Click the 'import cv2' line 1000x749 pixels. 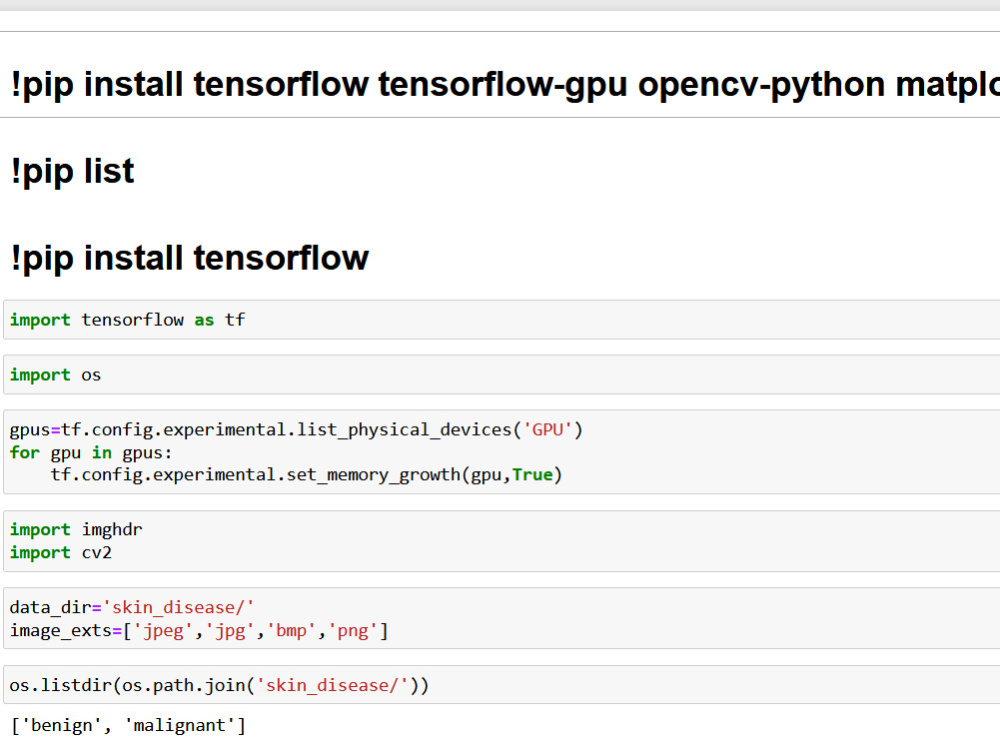coord(61,552)
